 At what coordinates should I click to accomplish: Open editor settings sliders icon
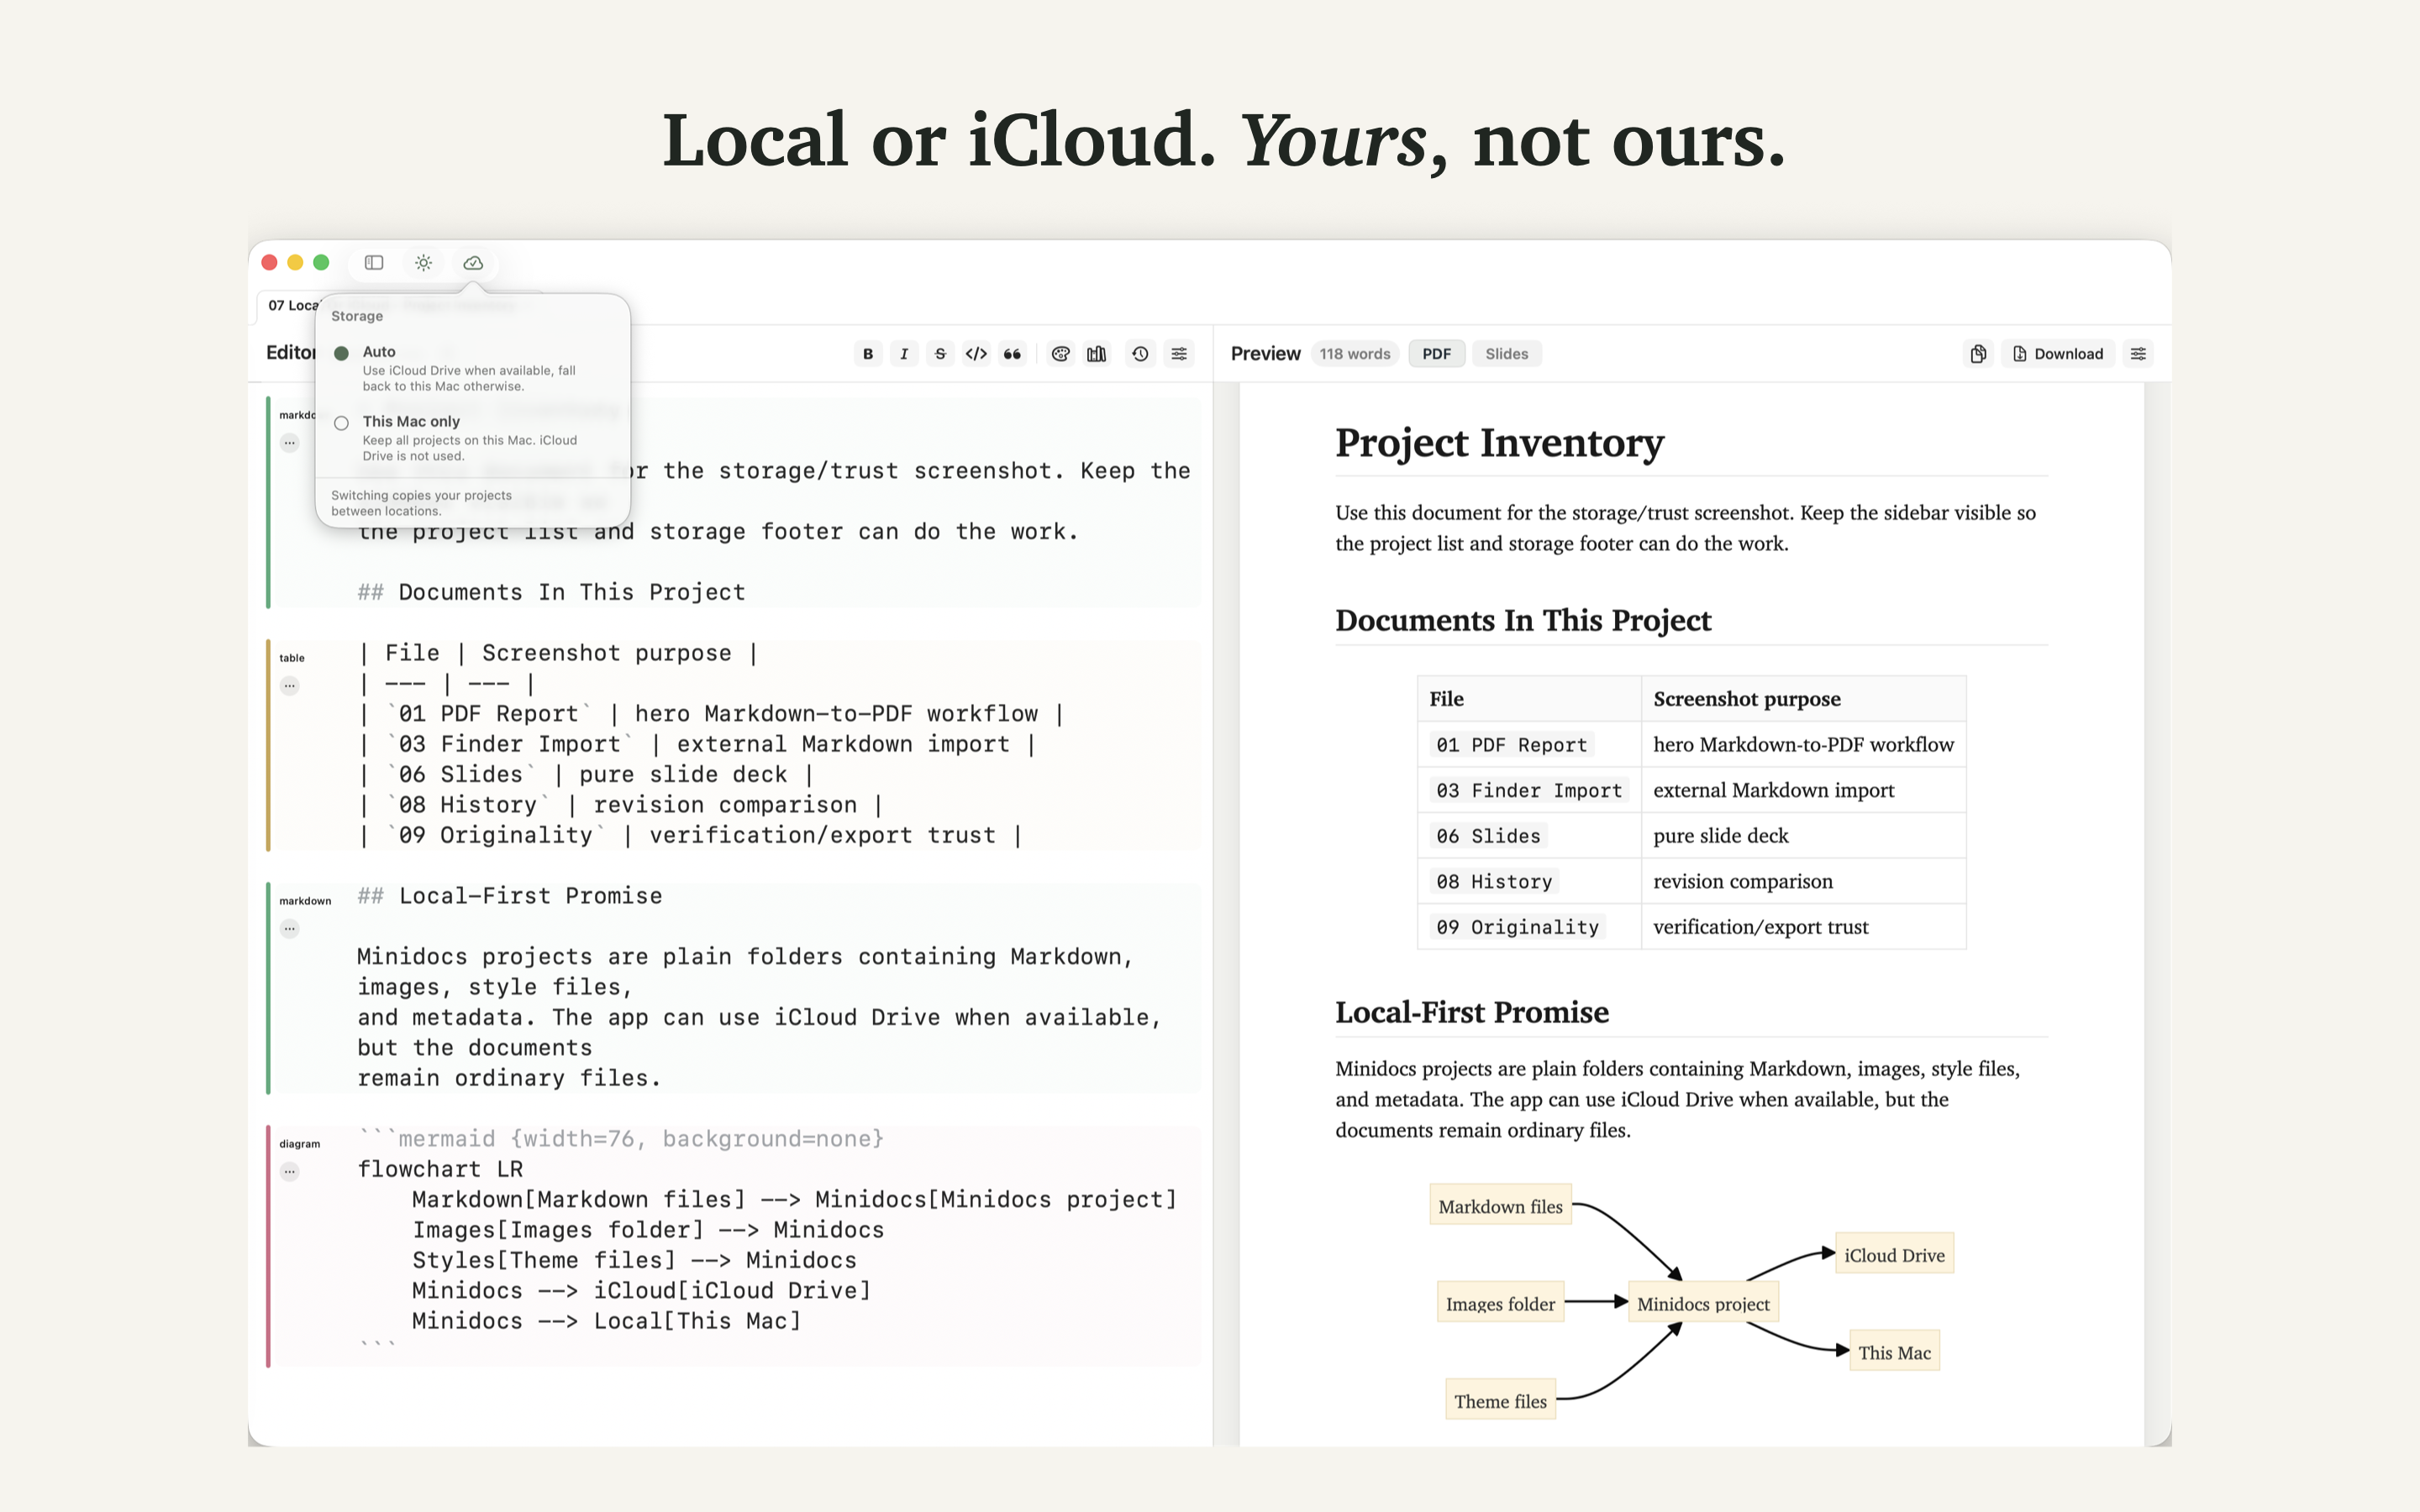[1180, 354]
